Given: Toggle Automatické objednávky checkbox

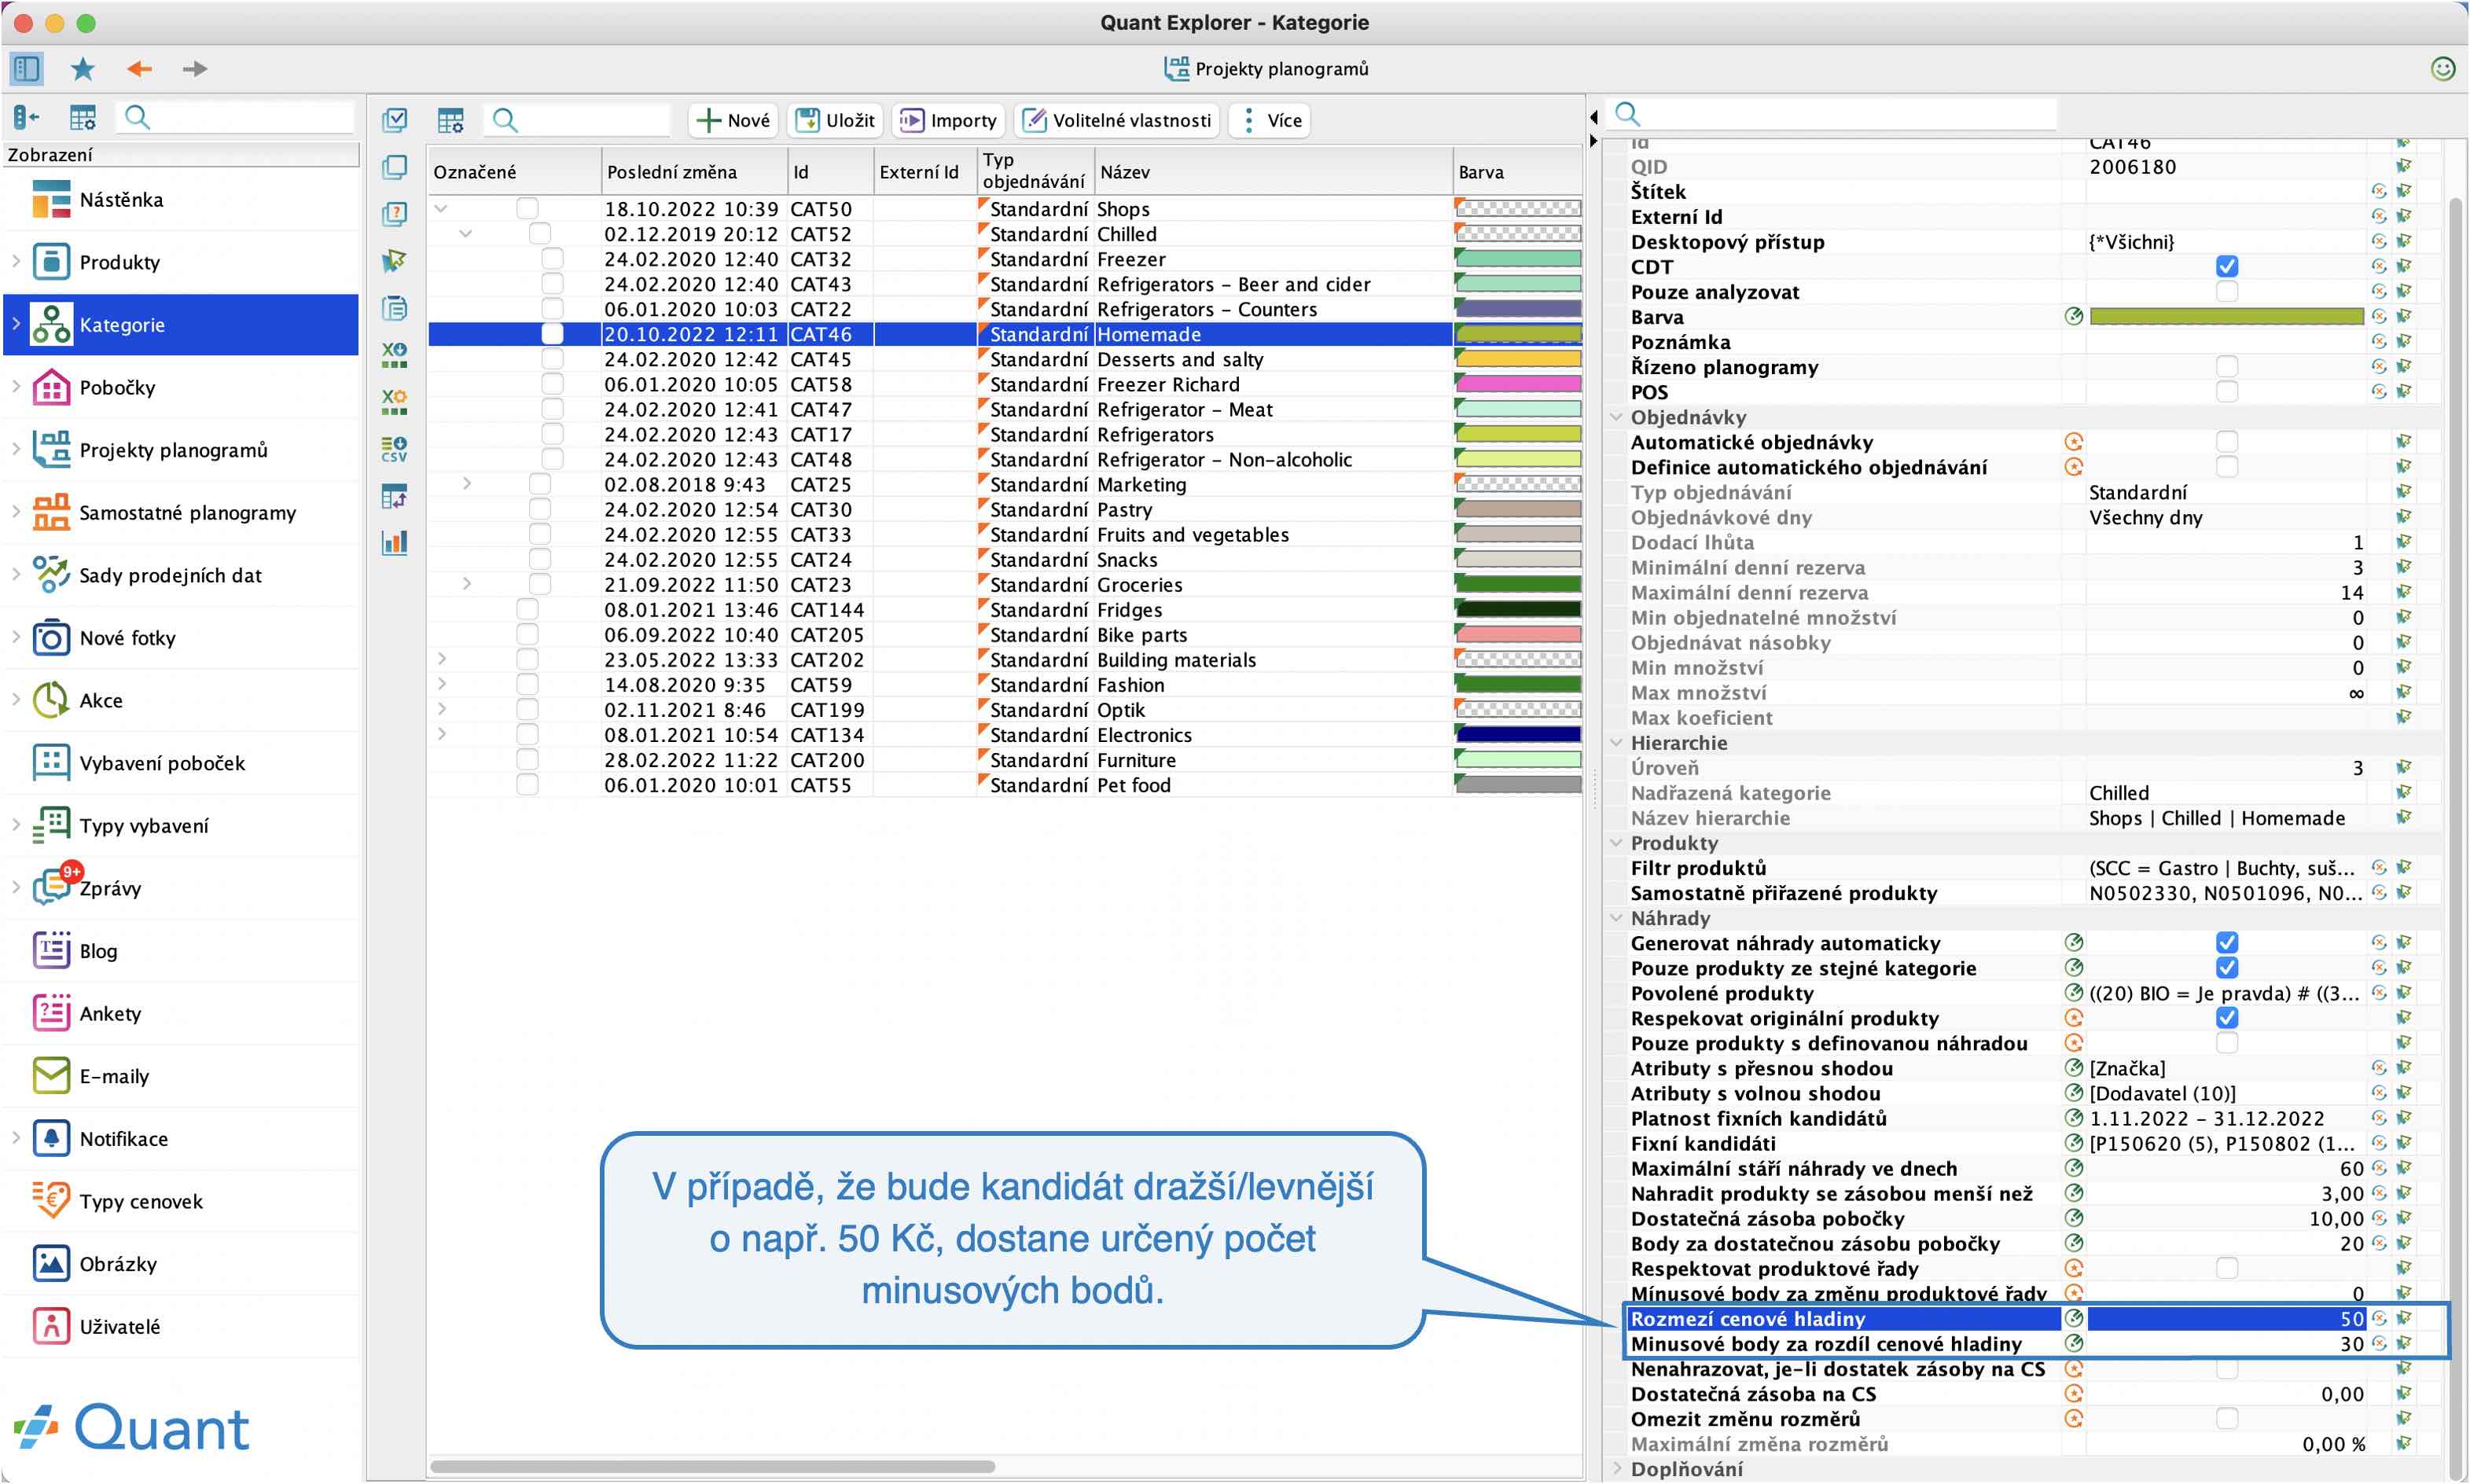Looking at the screenshot, I should pos(2226,442).
